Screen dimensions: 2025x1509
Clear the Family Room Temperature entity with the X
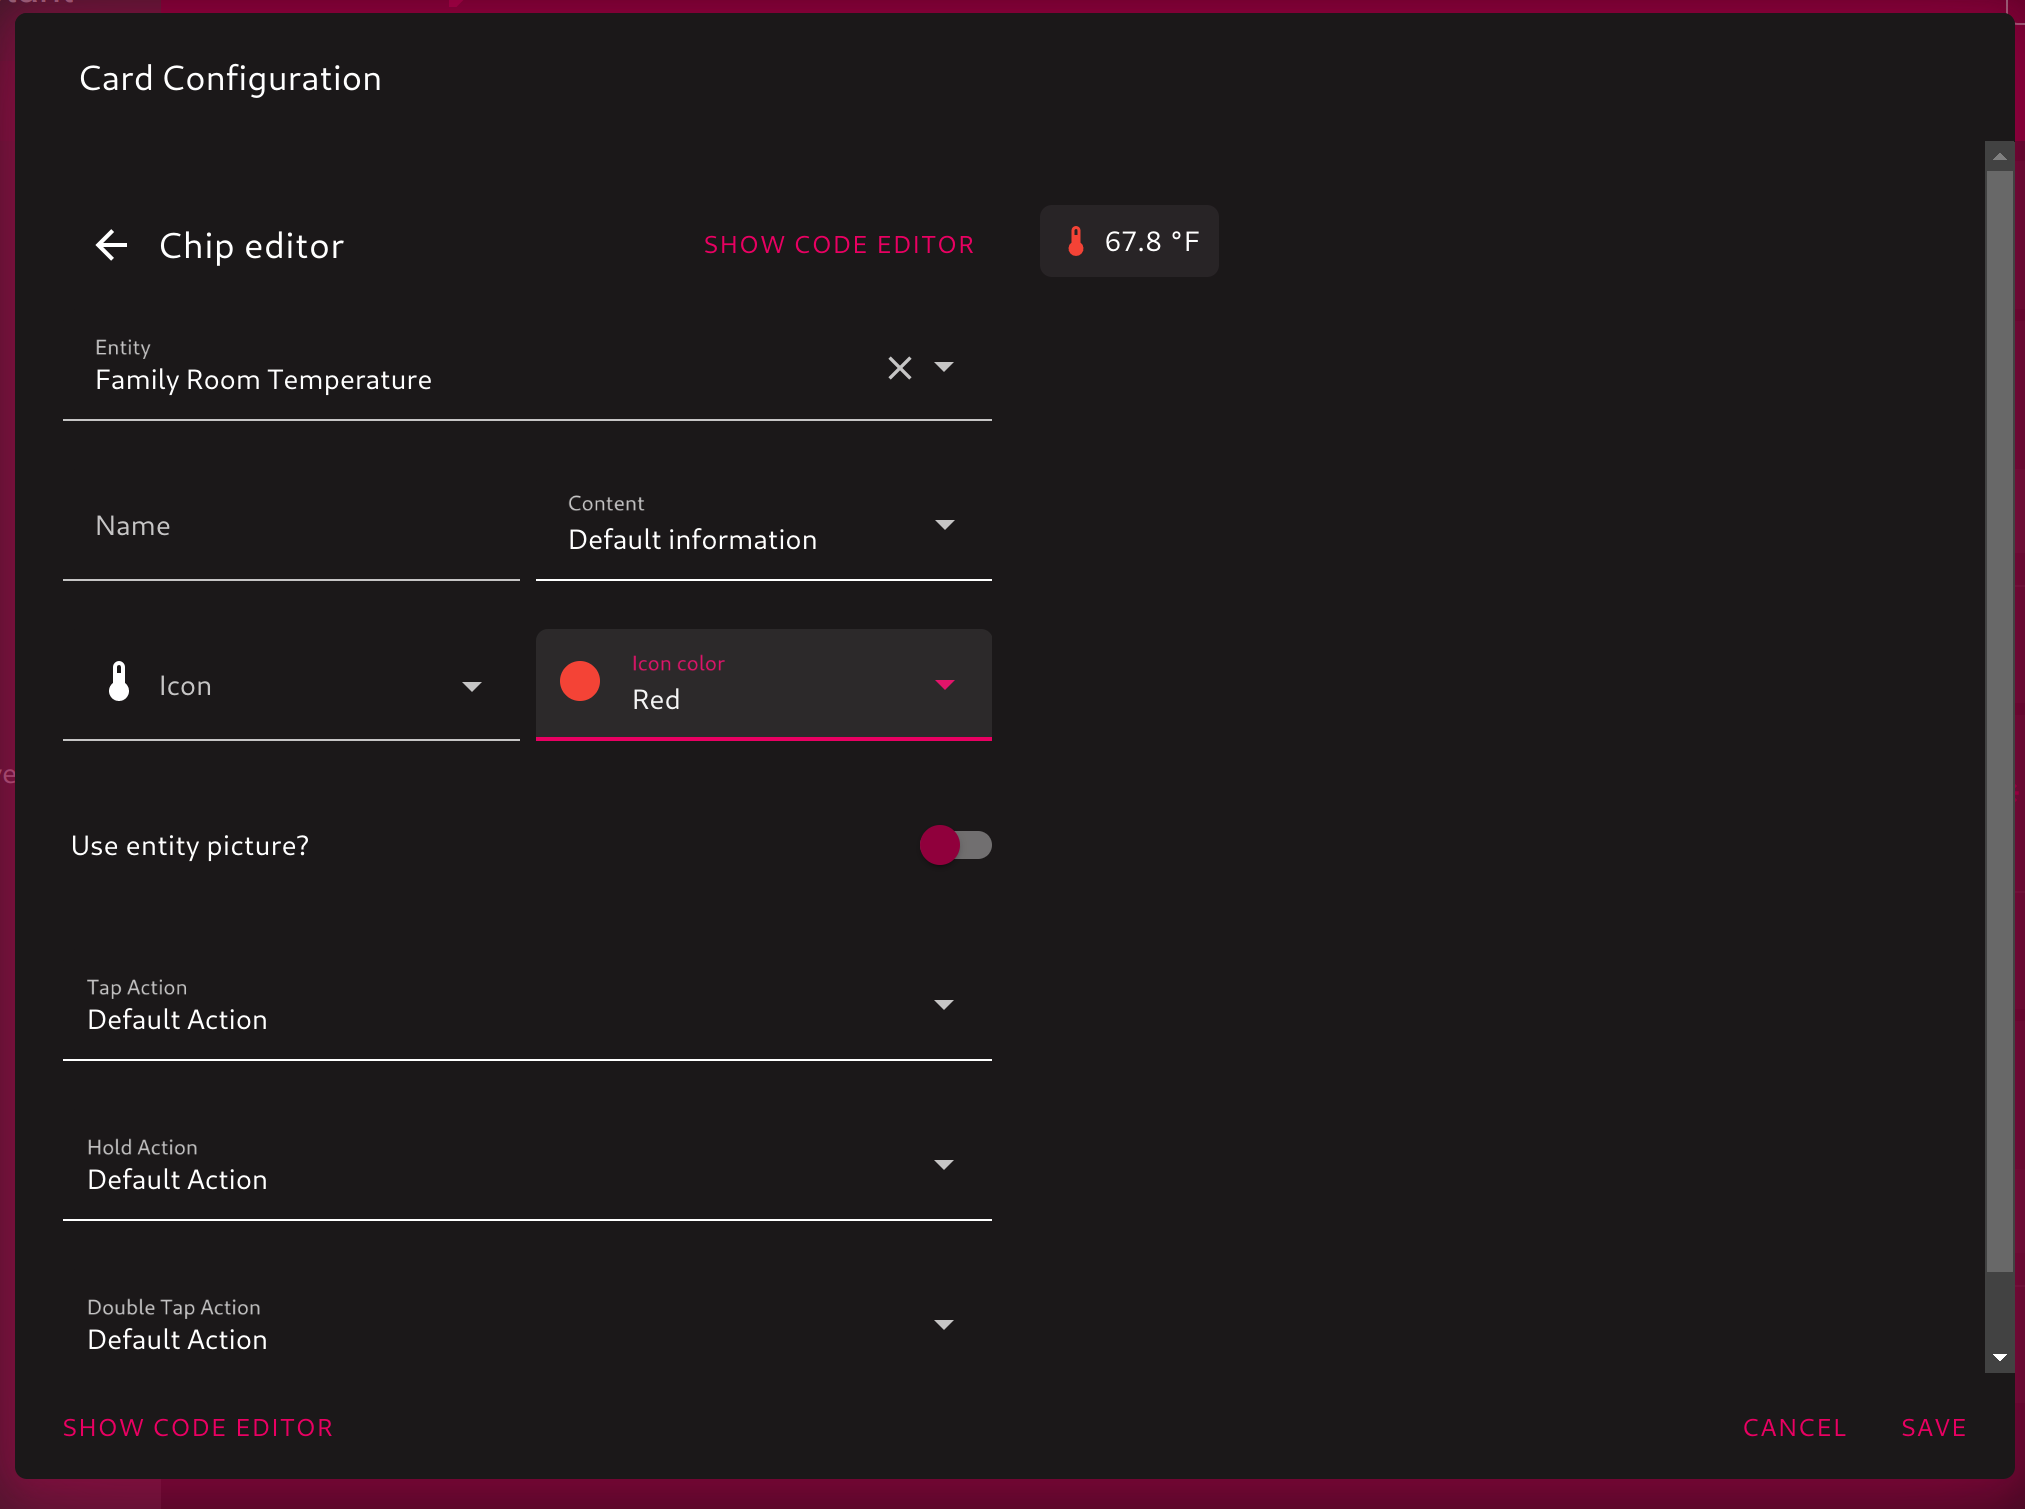coord(899,368)
